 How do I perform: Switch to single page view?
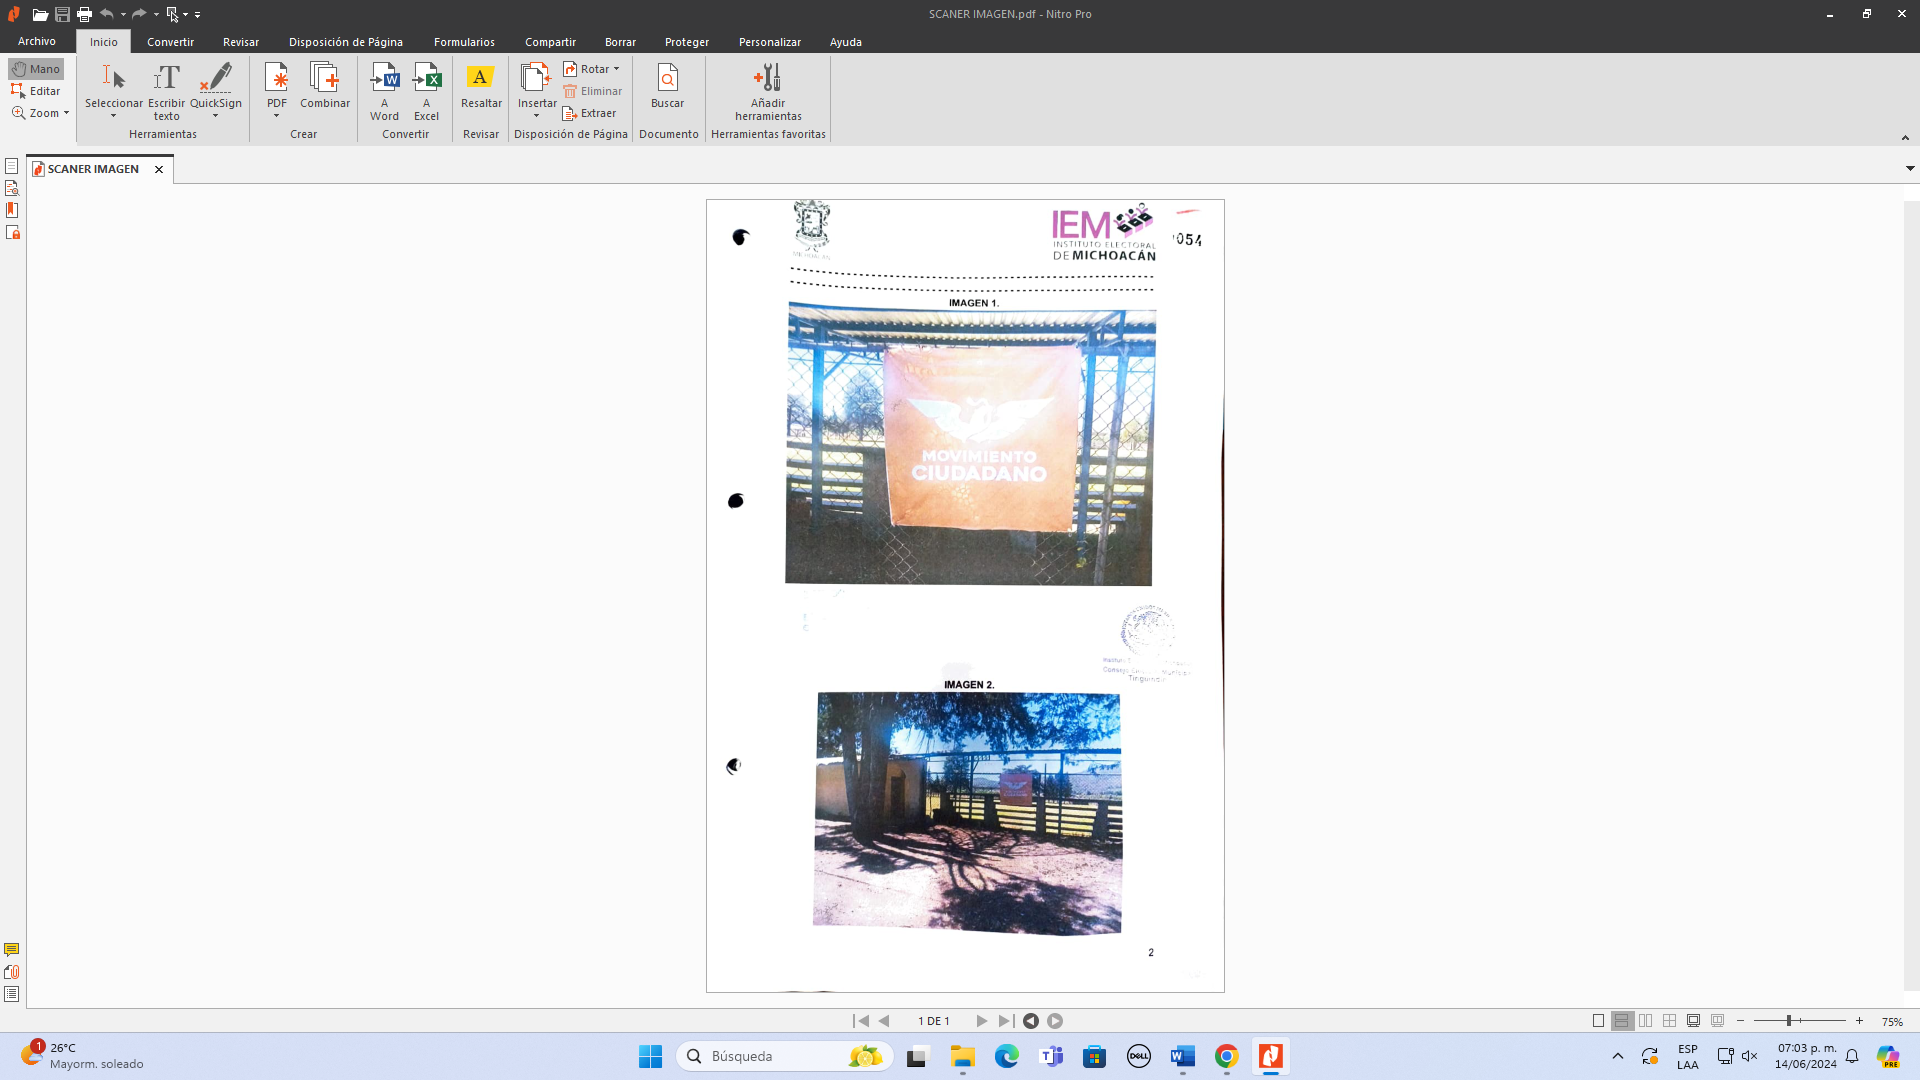click(1598, 1021)
